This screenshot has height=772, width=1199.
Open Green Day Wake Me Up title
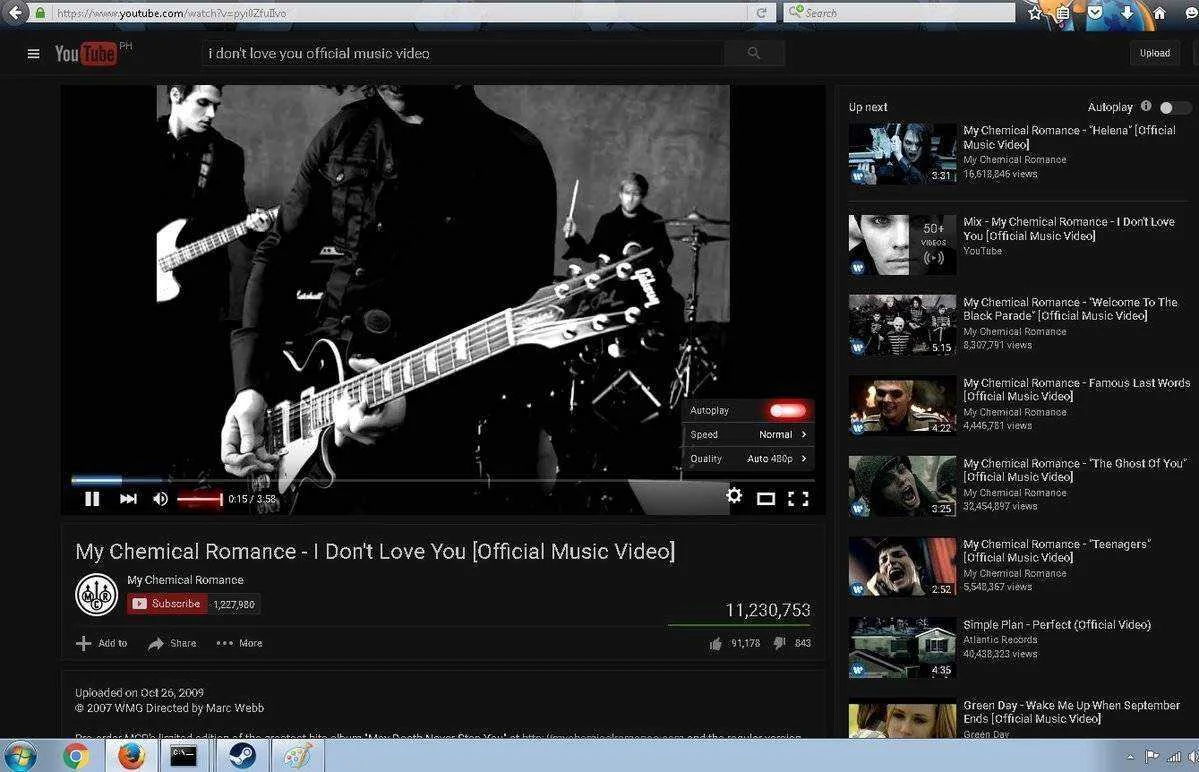(1071, 712)
